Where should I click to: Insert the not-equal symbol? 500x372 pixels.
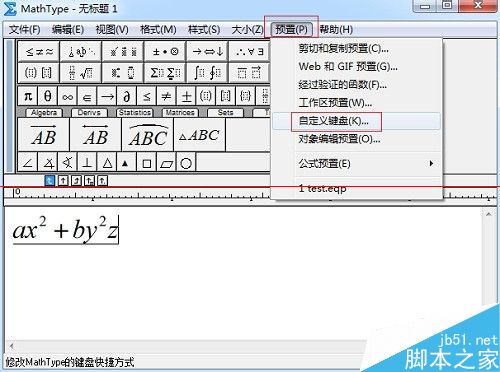[166, 96]
